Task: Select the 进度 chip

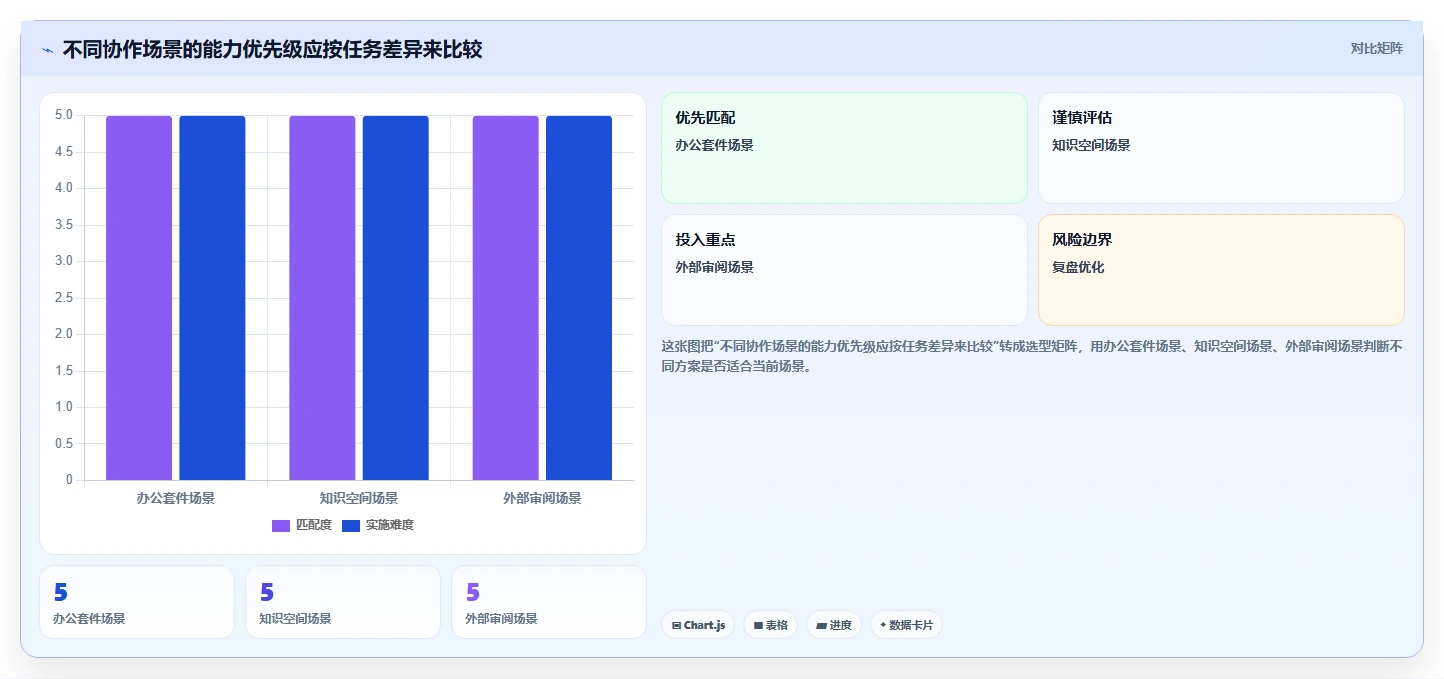Action: 834,625
